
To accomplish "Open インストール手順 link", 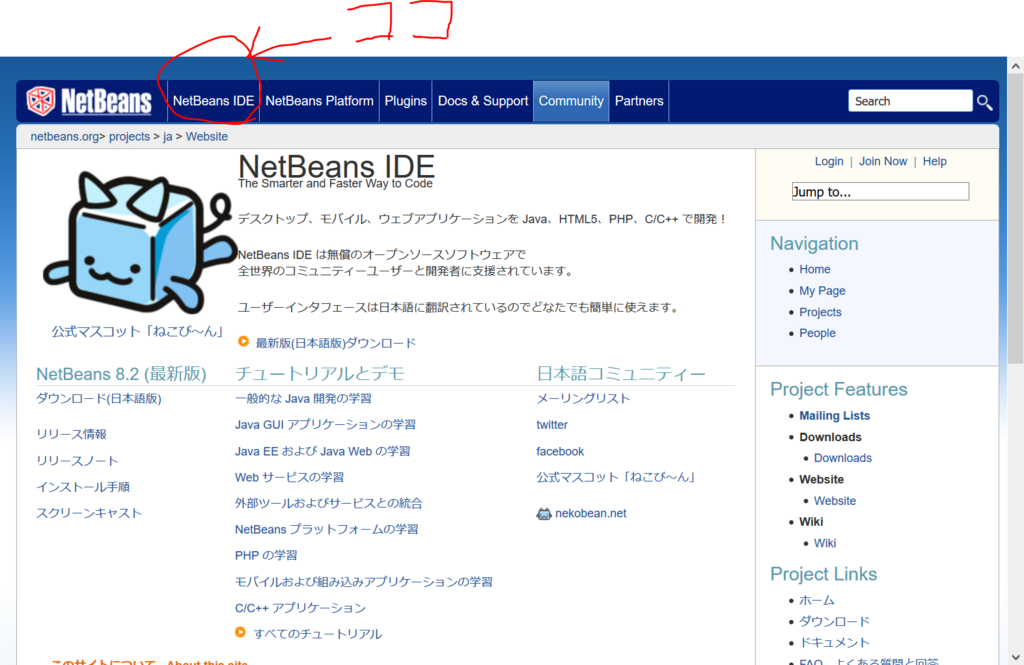I will pos(83,487).
